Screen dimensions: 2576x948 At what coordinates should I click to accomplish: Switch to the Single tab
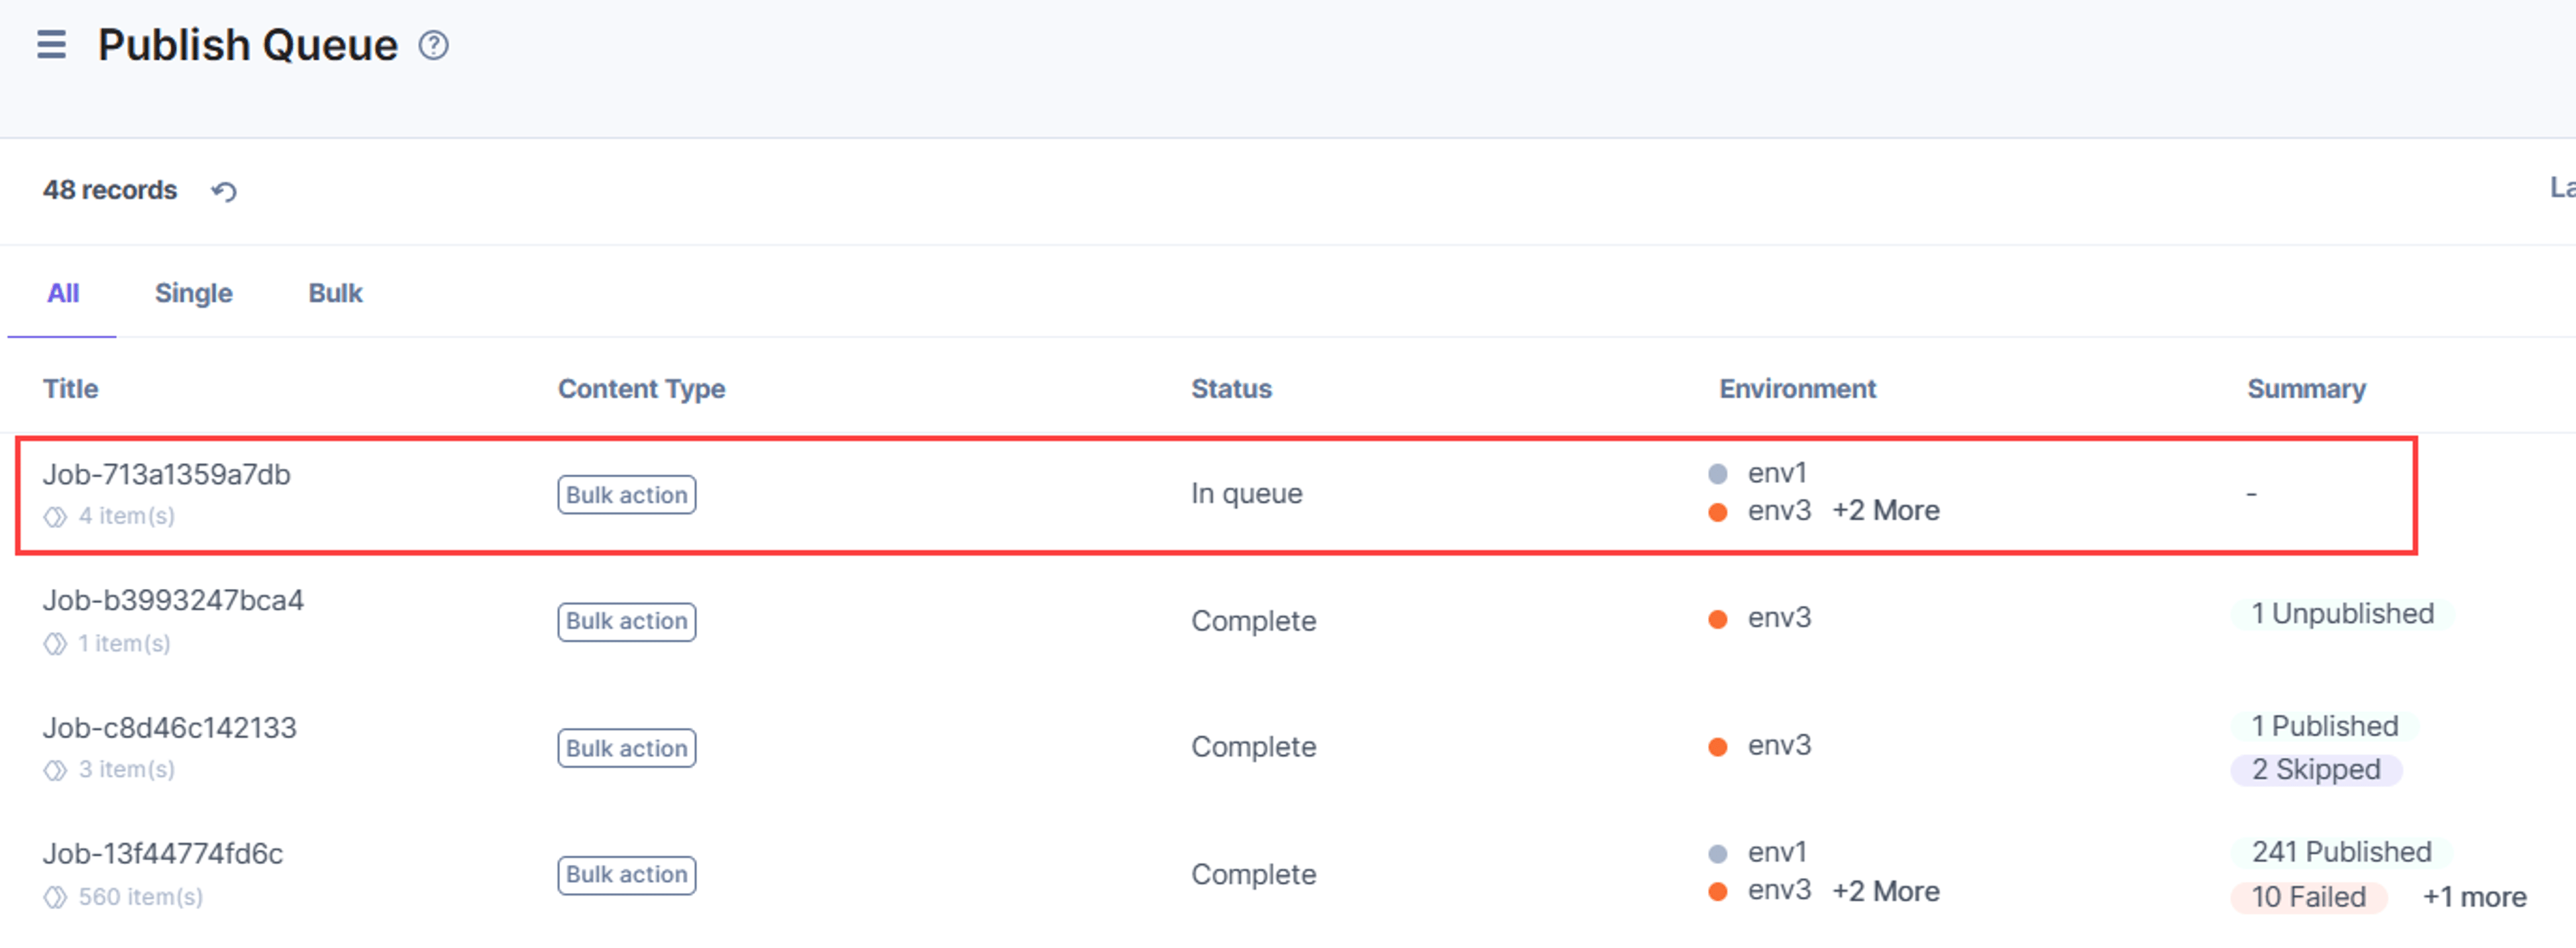point(193,293)
